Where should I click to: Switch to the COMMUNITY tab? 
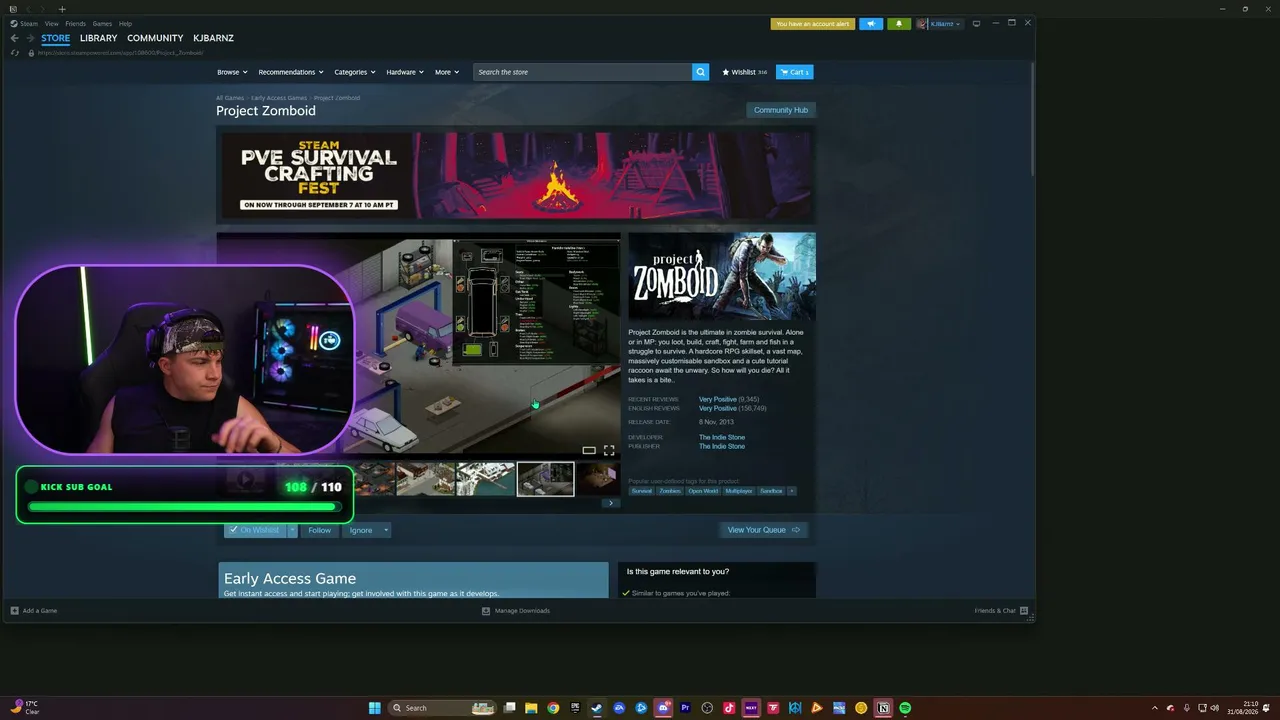pyautogui.click(x=155, y=38)
